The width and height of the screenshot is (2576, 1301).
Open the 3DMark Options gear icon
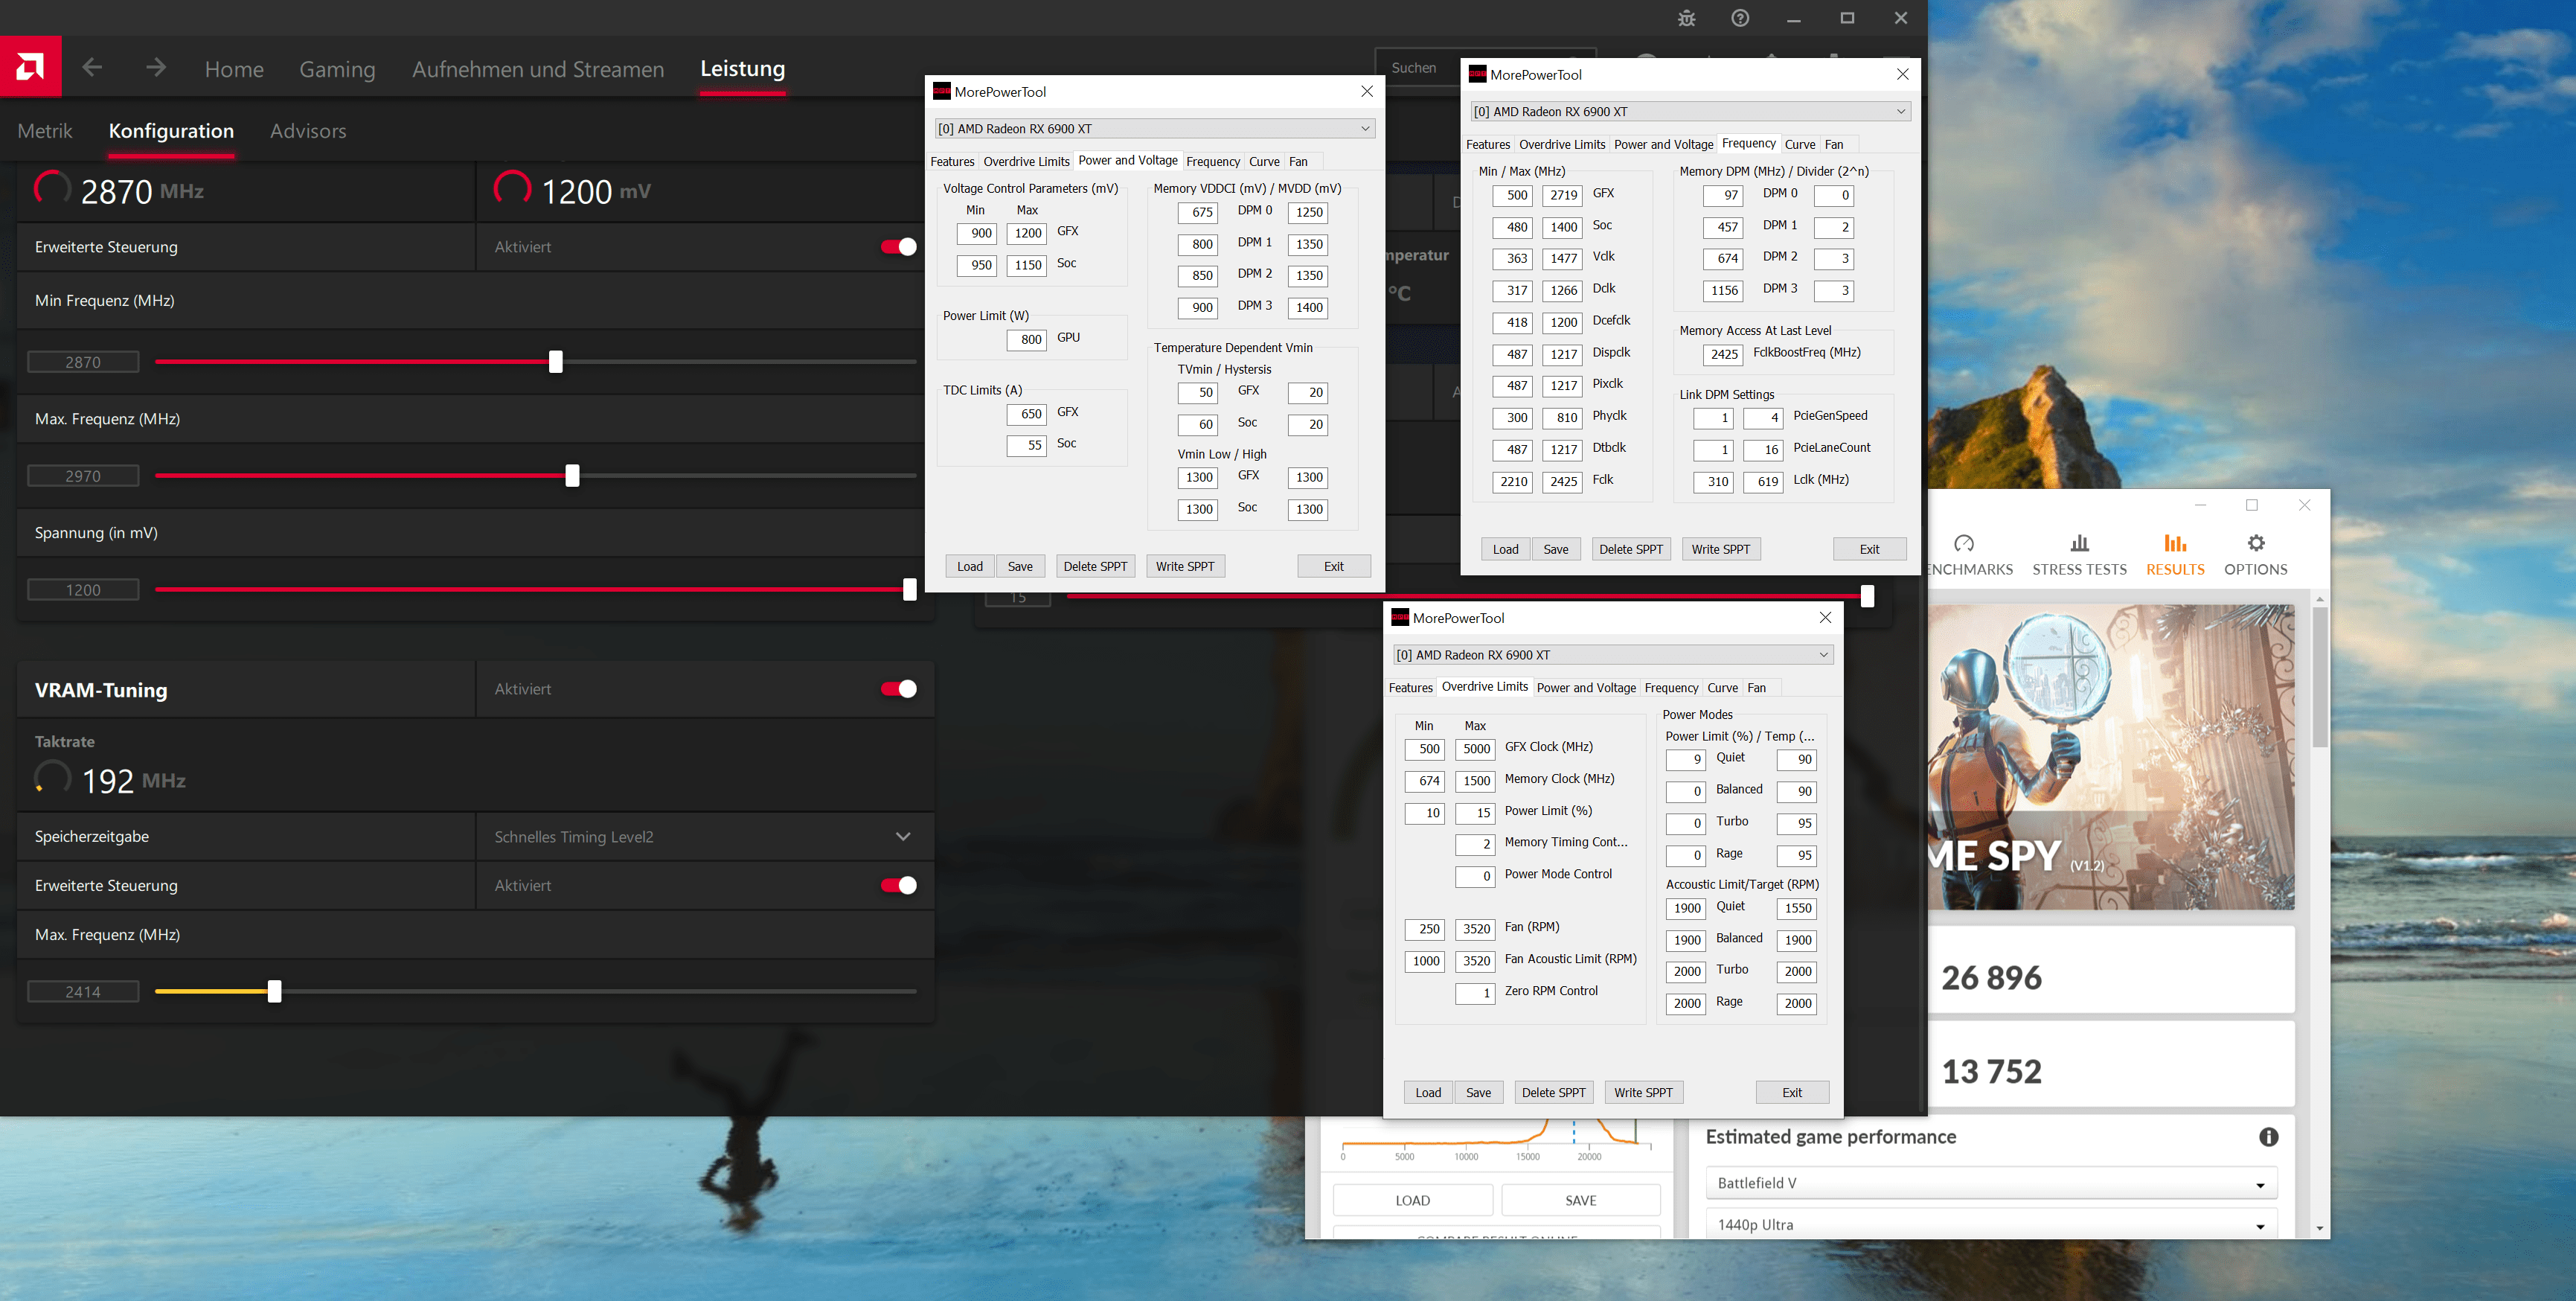click(2255, 543)
